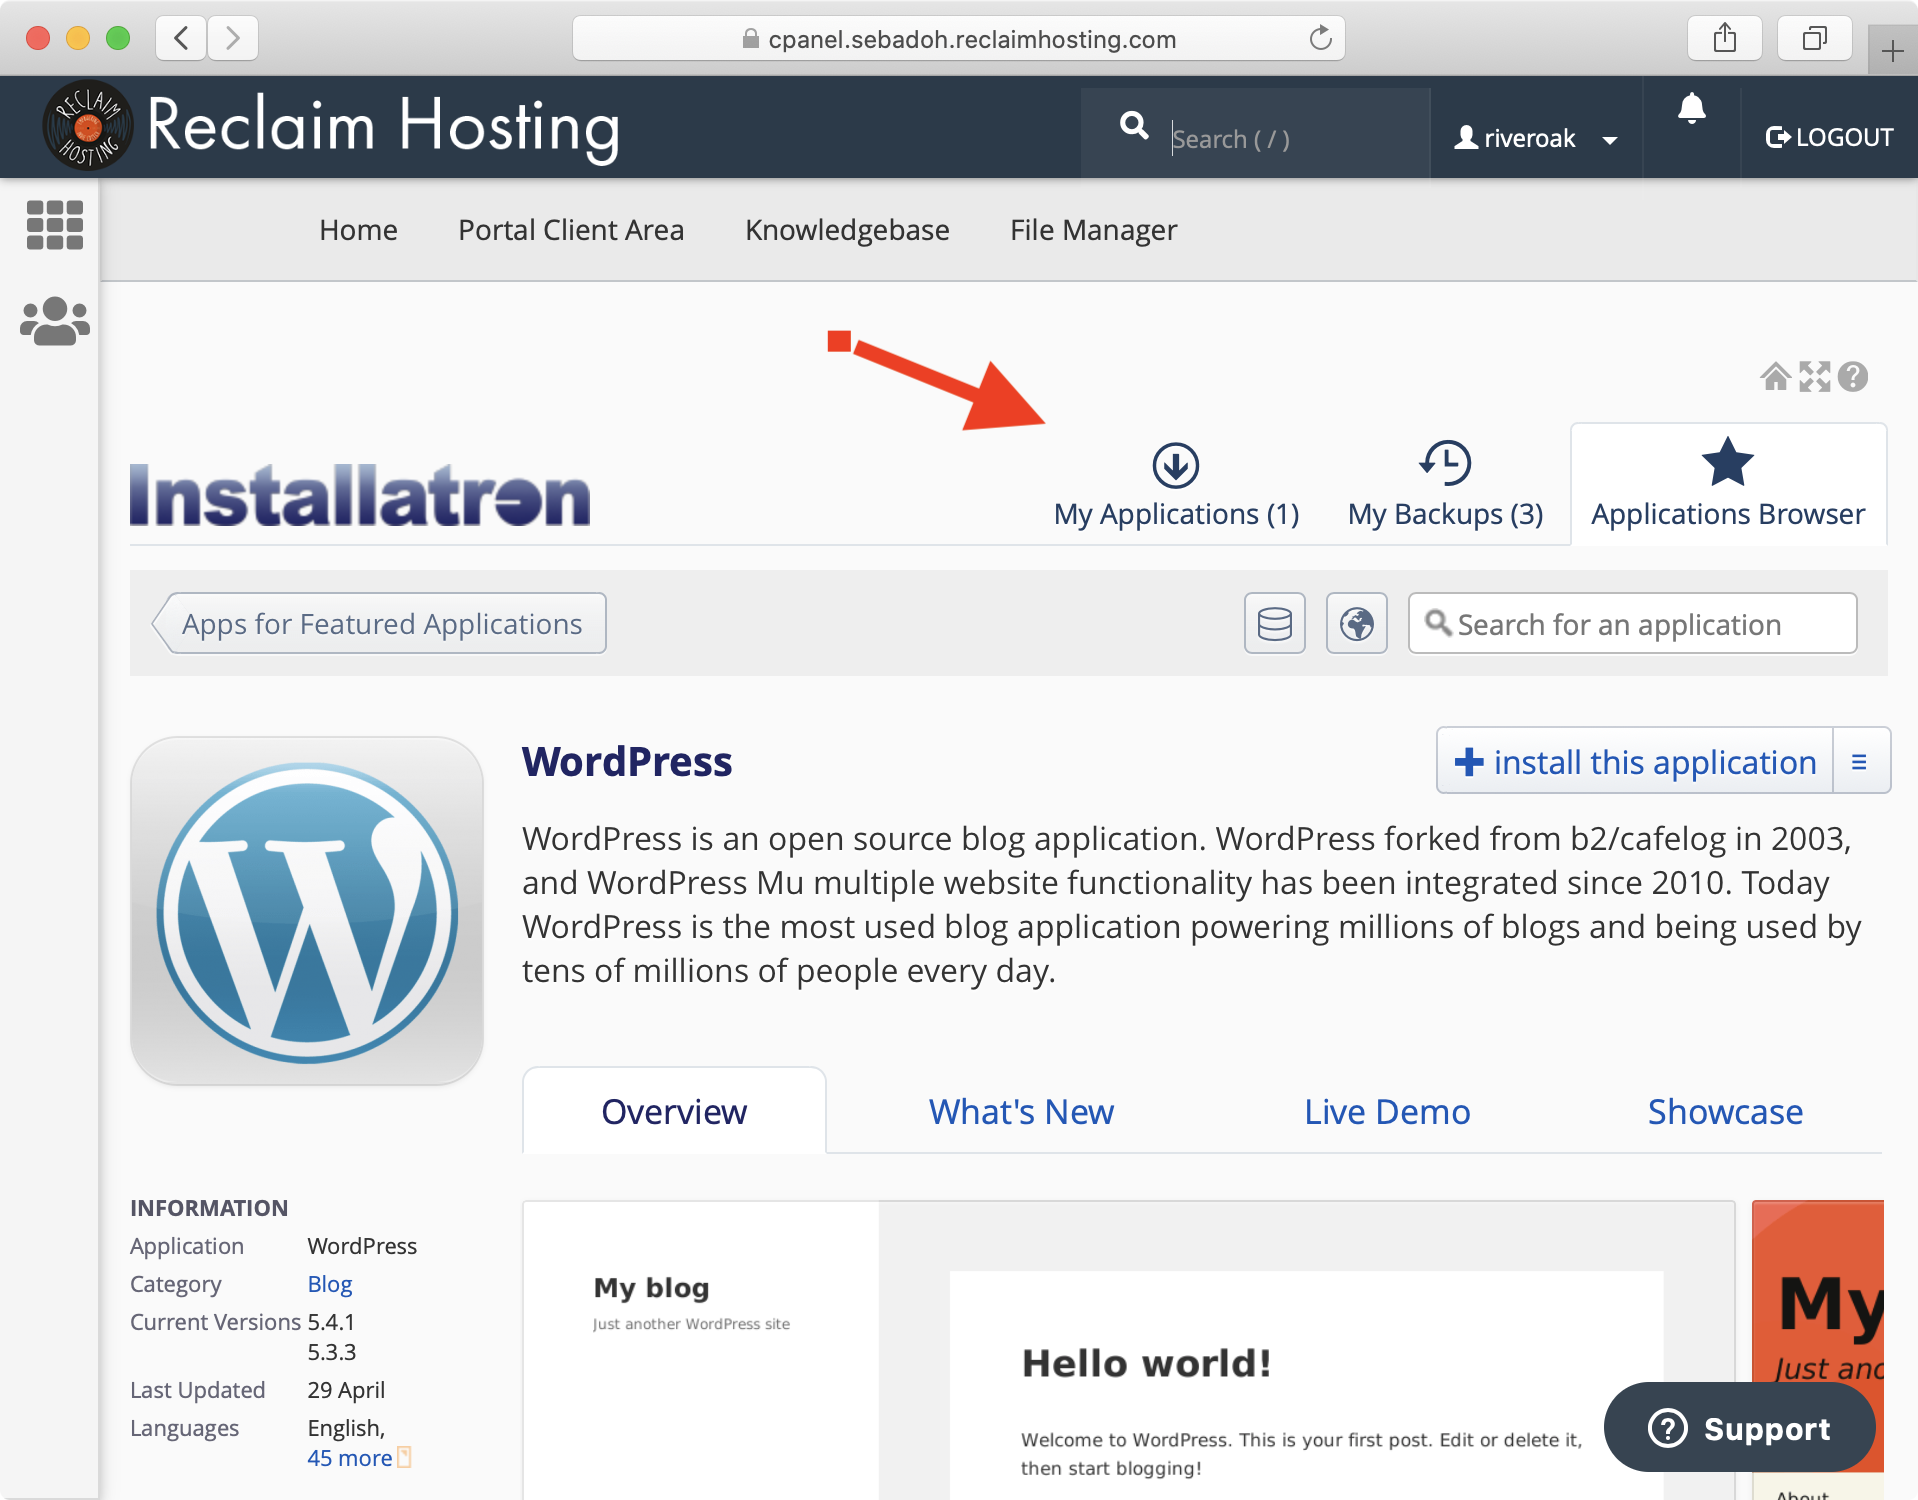
Task: Go back in Safari
Action: pyautogui.click(x=181, y=38)
